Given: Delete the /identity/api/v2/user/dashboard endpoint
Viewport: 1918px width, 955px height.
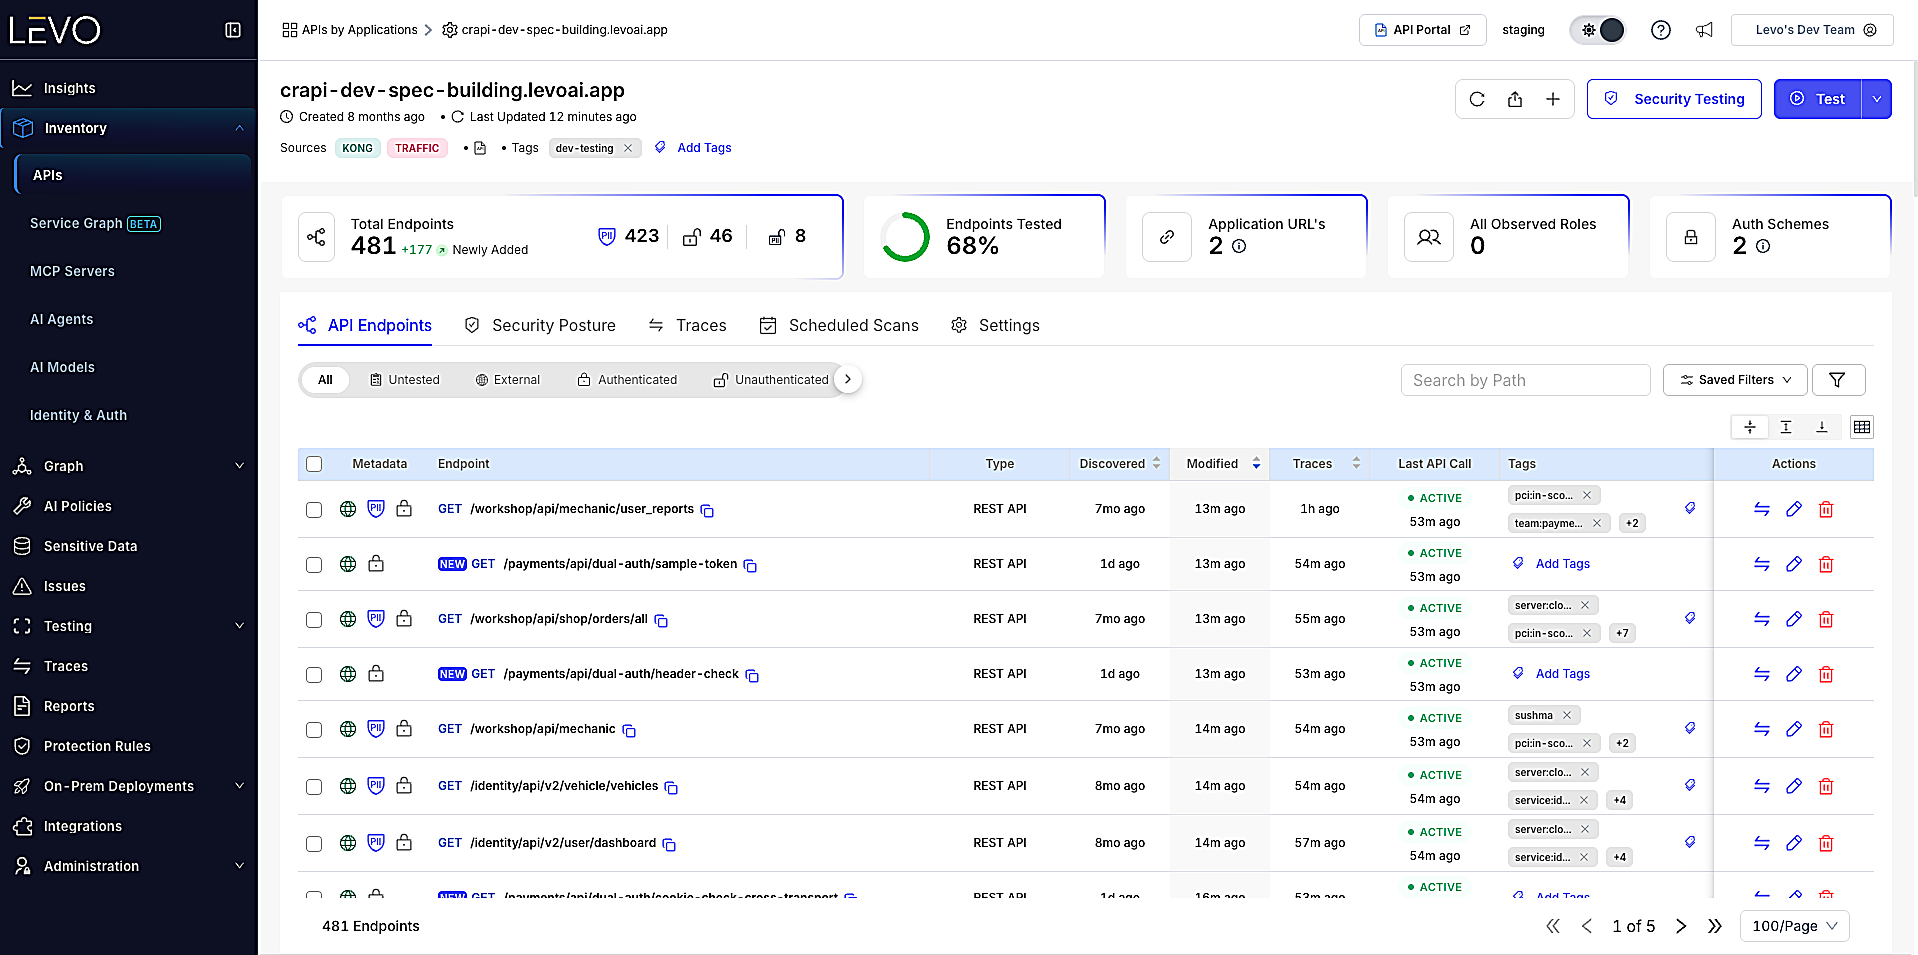Looking at the screenshot, I should (1826, 843).
